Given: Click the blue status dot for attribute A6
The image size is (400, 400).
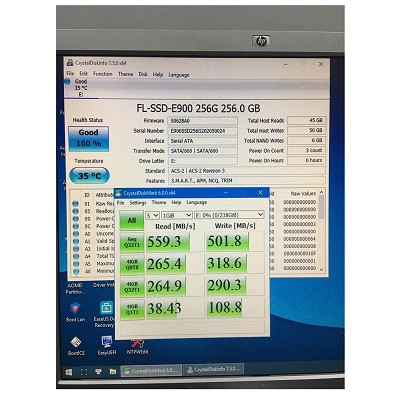Looking at the screenshot, I should point(76,271).
